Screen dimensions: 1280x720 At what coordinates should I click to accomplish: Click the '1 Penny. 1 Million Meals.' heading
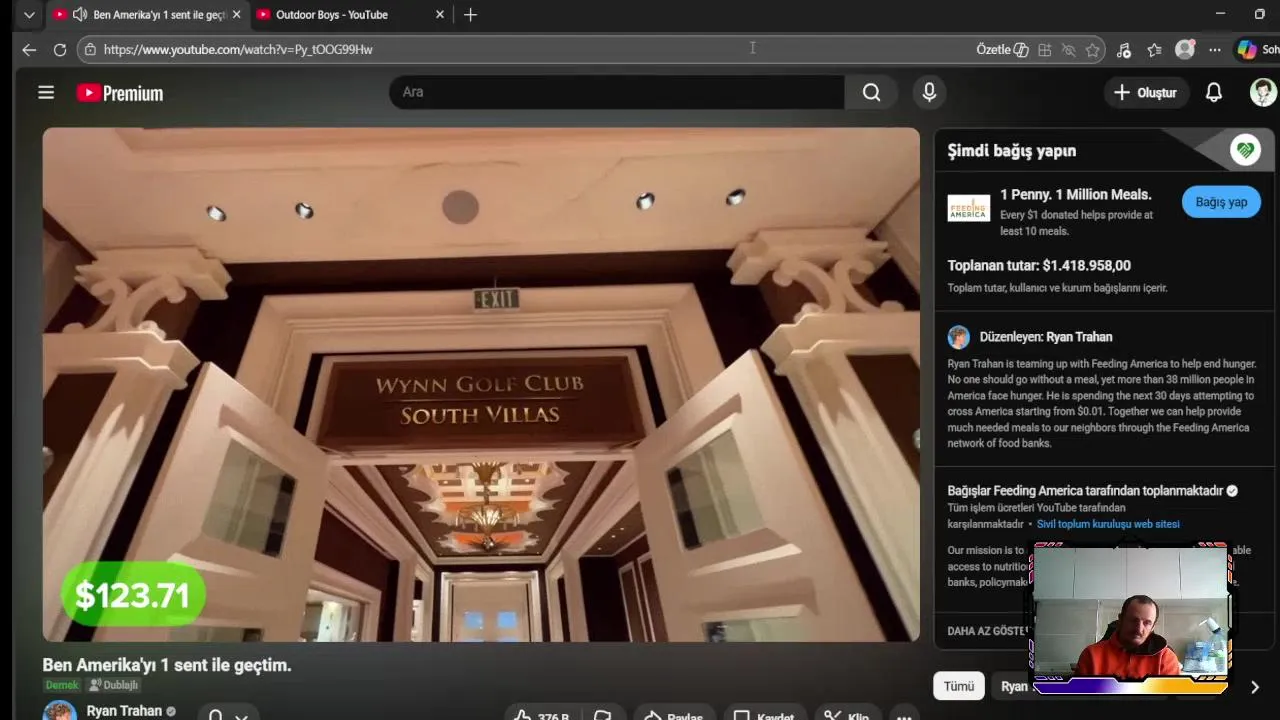point(1076,195)
